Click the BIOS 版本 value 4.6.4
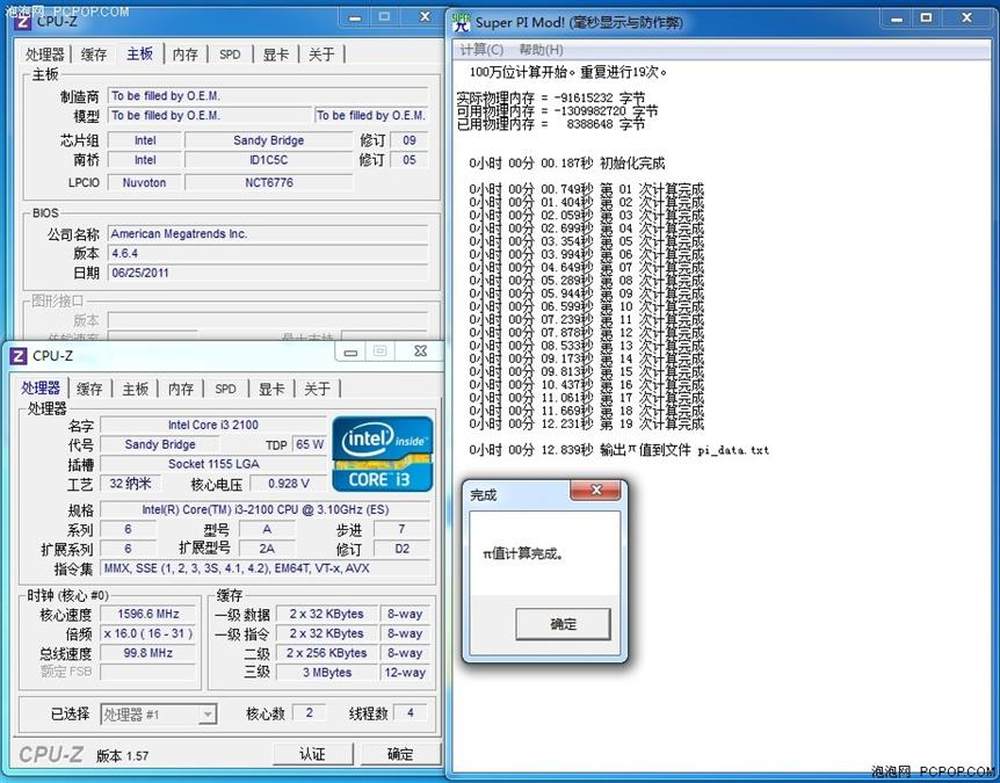 (268, 253)
